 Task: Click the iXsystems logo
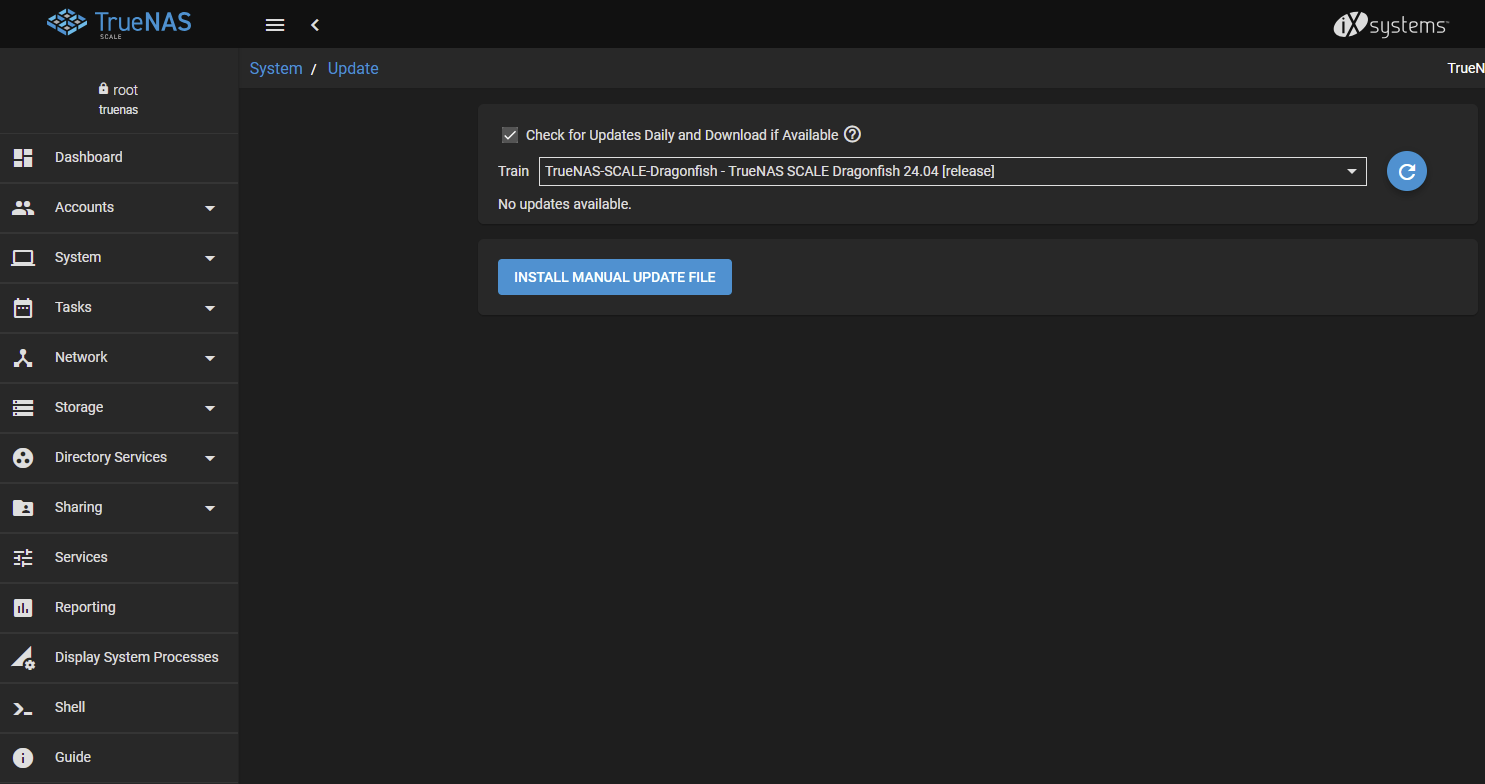point(1391,25)
